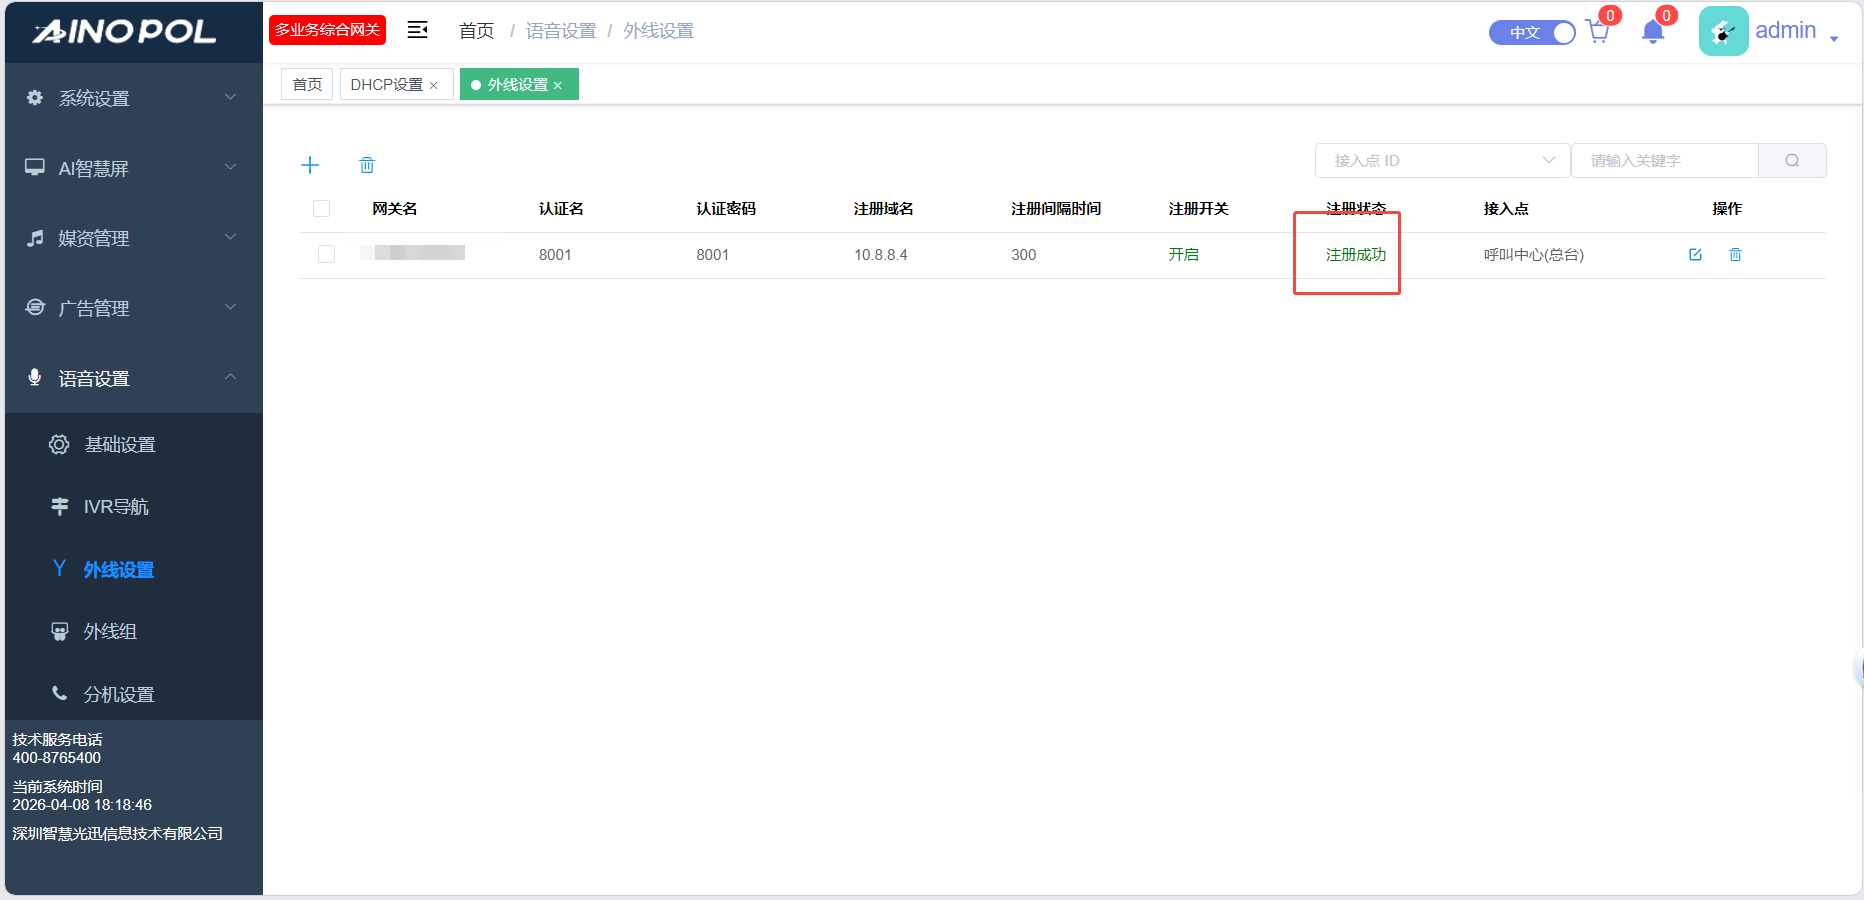Image resolution: width=1864 pixels, height=900 pixels.
Task: Switch to the DHCP设置 tab
Action: tap(387, 85)
